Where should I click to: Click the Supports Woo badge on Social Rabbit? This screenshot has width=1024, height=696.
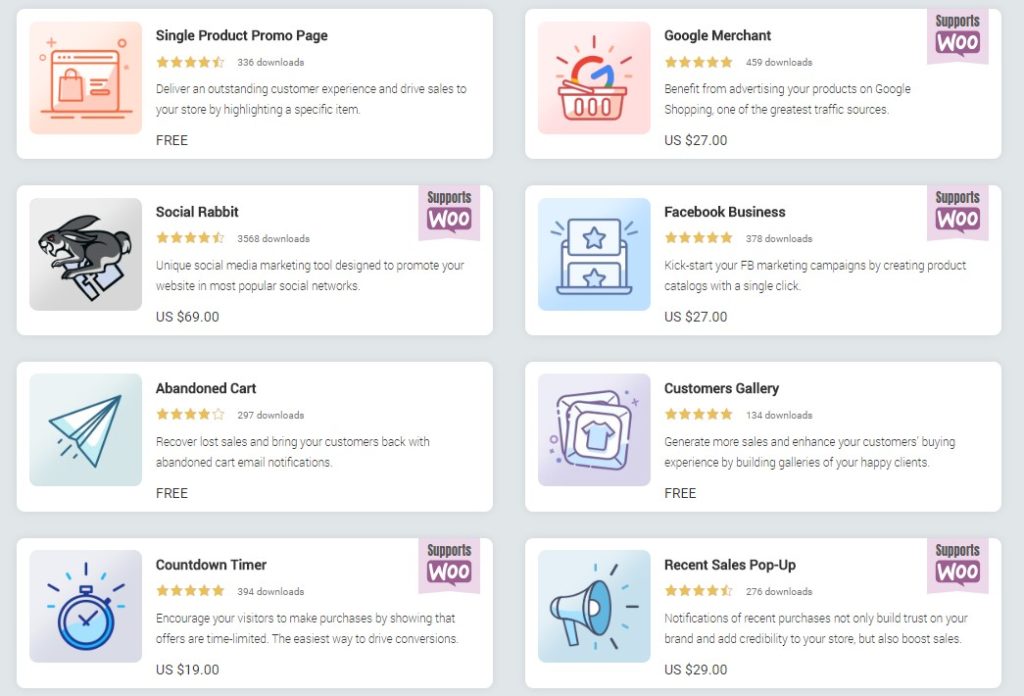point(449,212)
